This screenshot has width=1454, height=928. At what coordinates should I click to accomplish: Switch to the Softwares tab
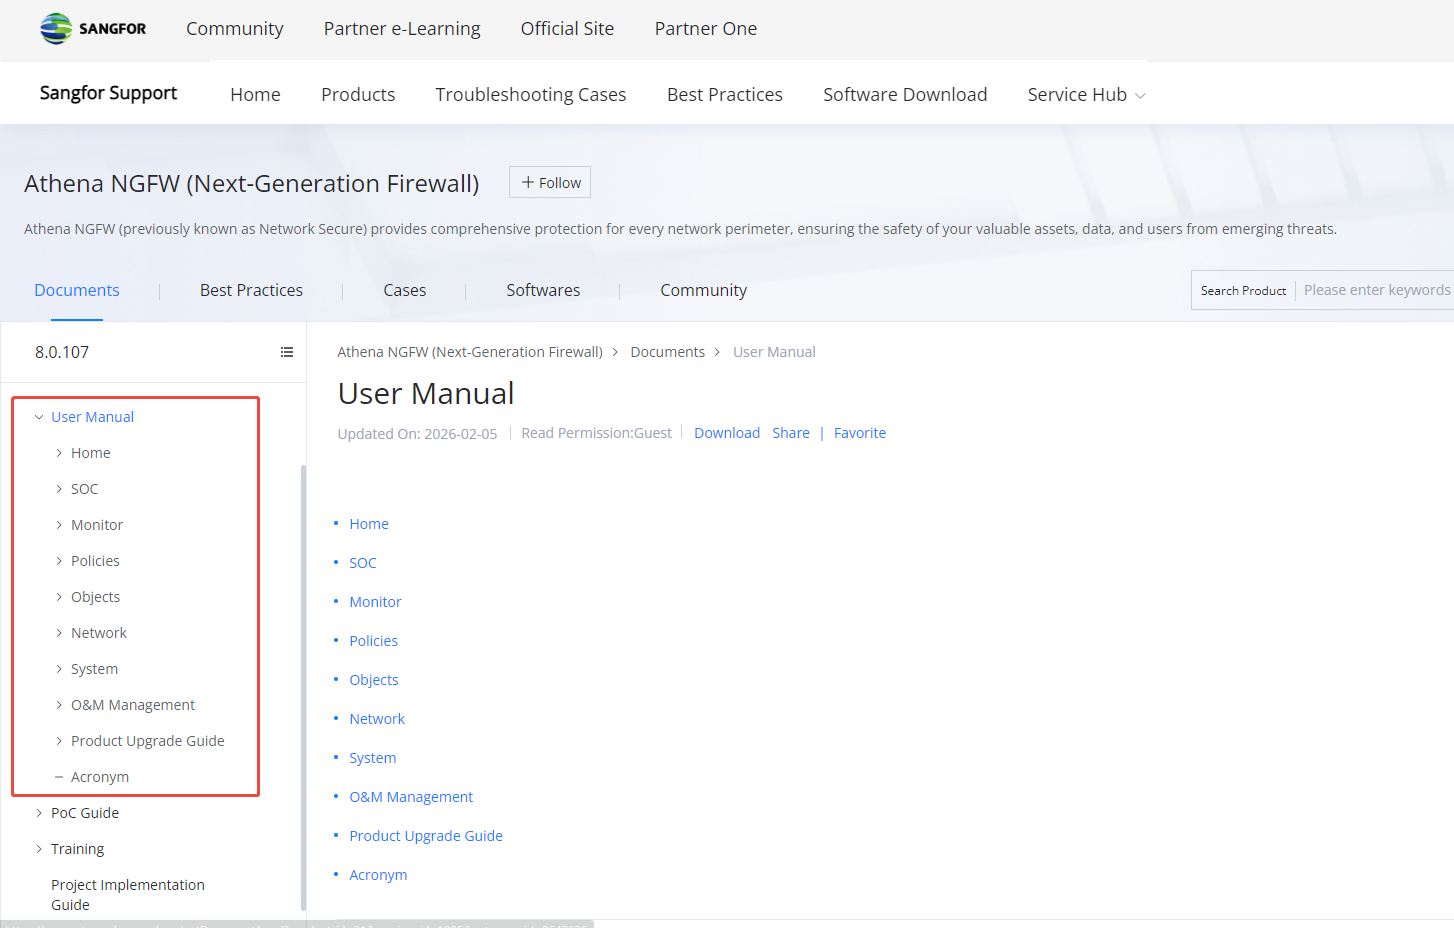pos(543,290)
